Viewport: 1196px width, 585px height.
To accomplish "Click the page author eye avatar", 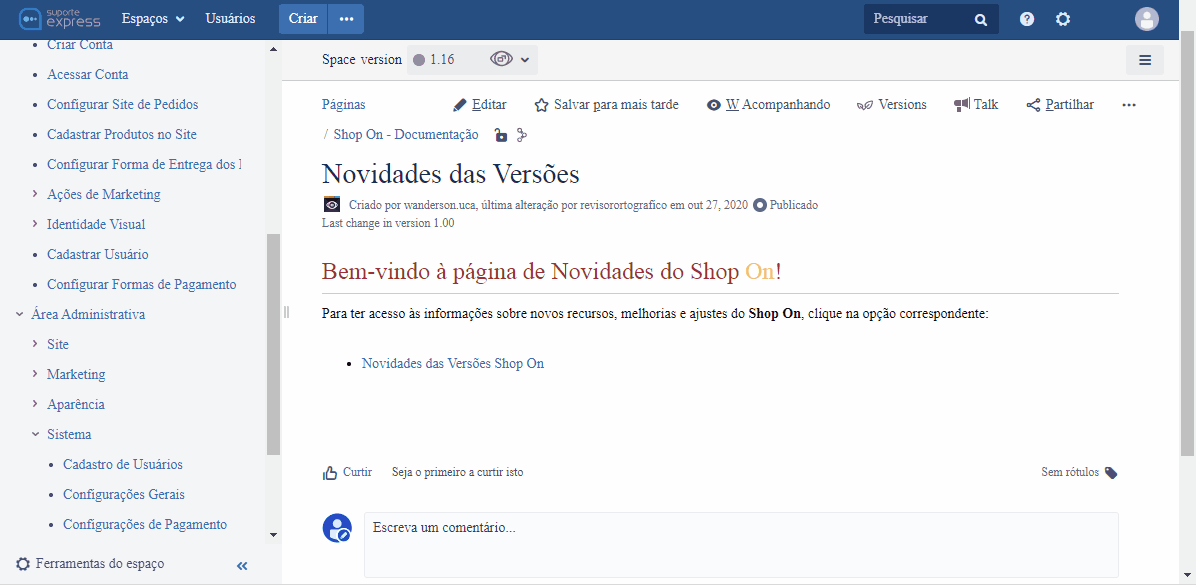I will click(x=332, y=204).
